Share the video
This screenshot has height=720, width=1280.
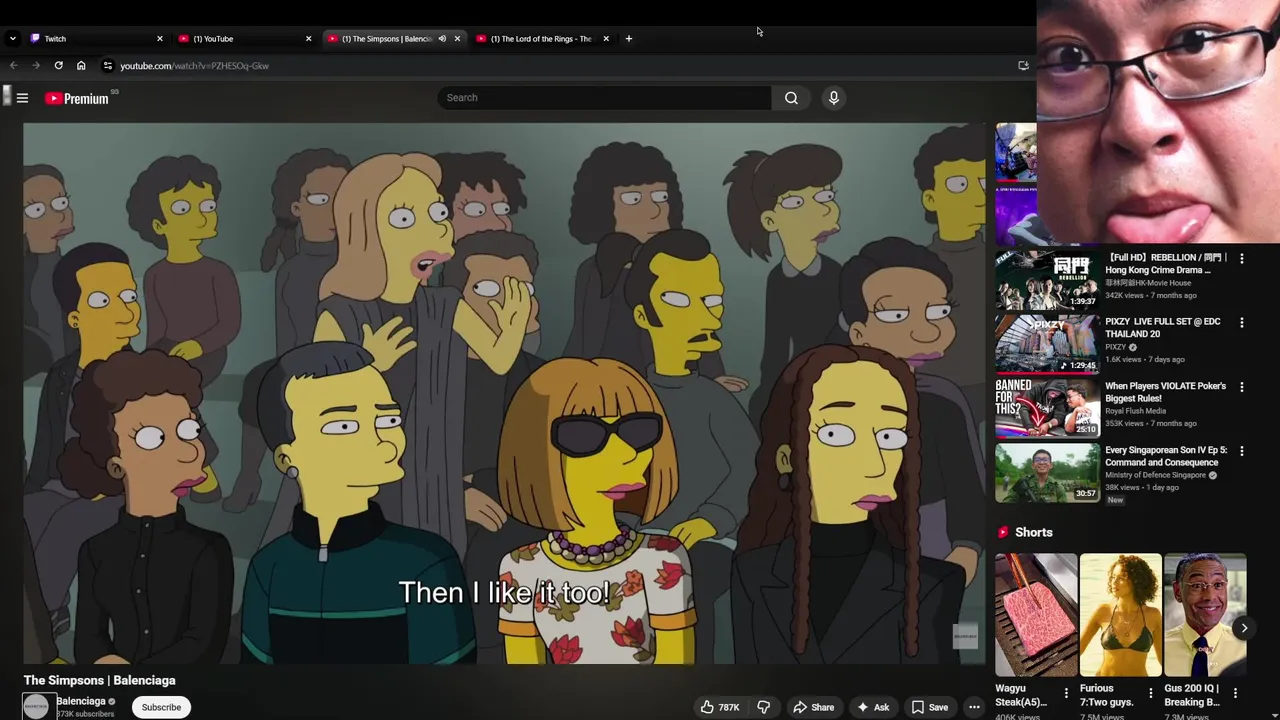coord(814,707)
